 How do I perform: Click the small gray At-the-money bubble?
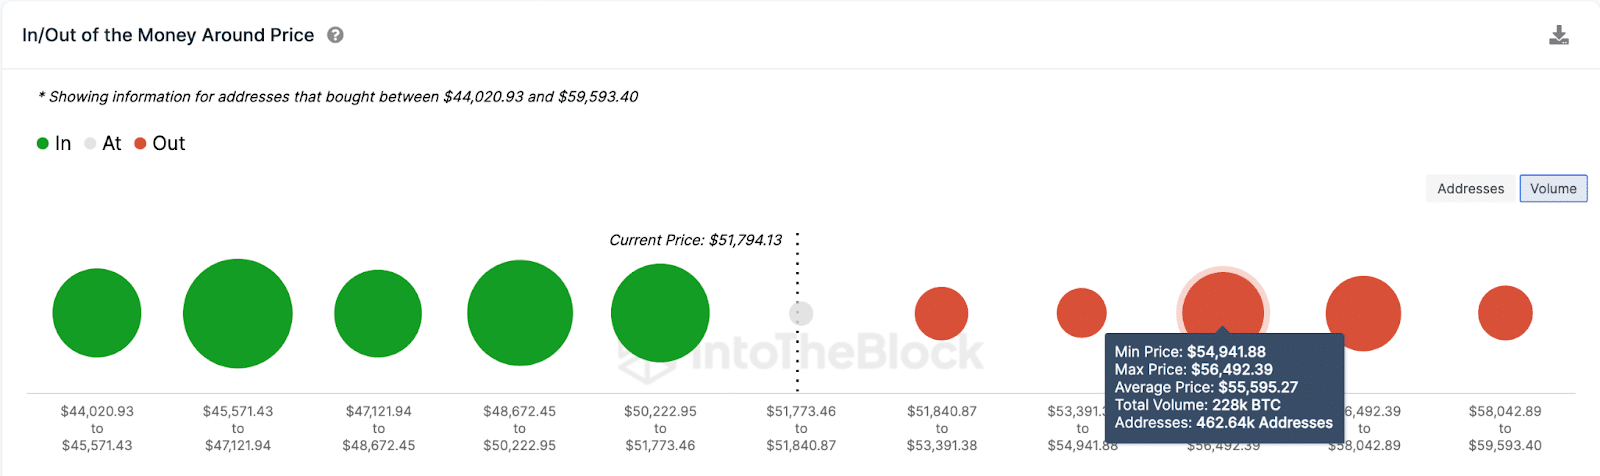[801, 313]
